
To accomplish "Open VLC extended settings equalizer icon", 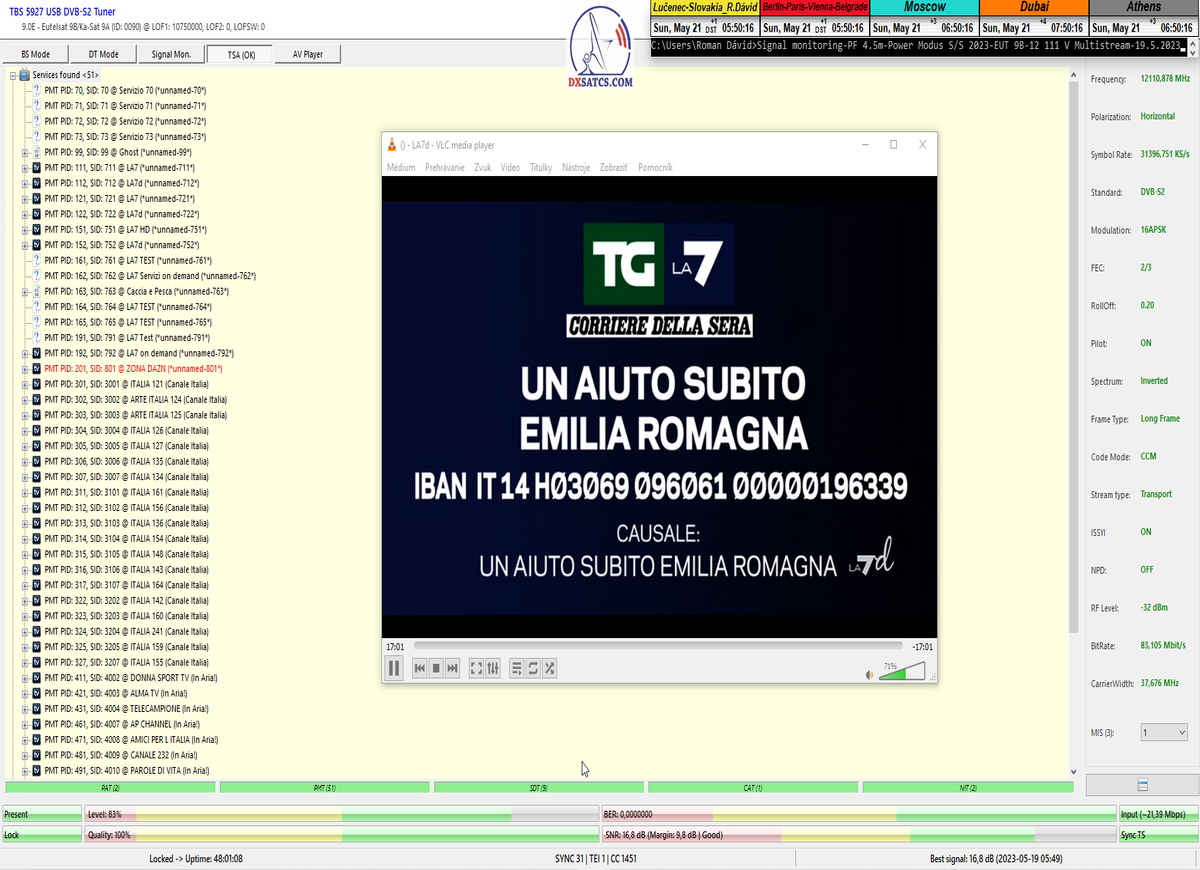I will (x=493, y=668).
